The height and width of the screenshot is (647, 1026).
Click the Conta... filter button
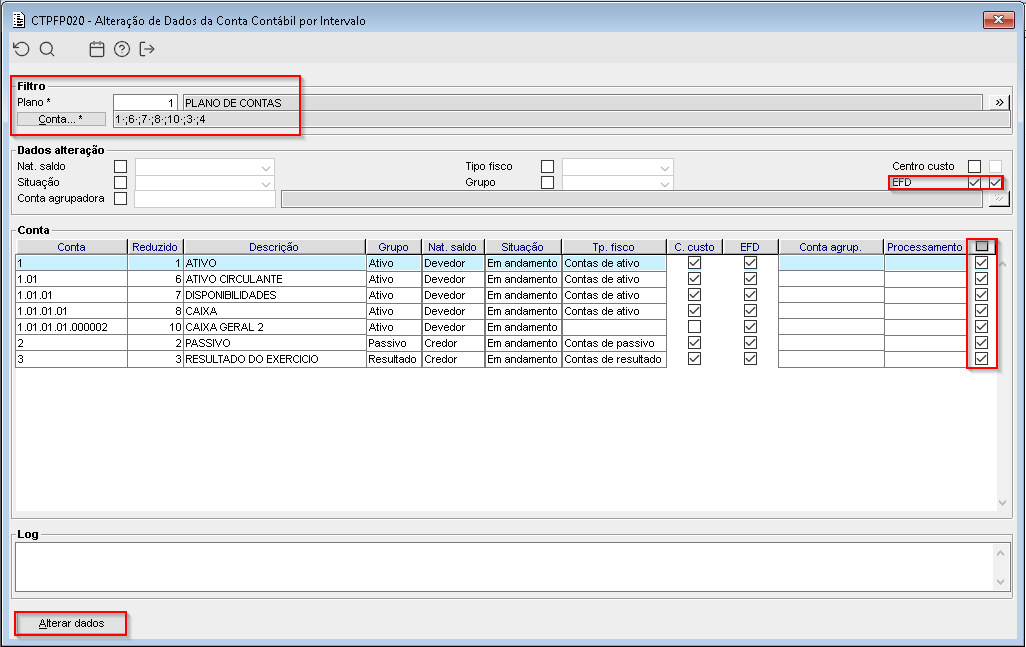coord(61,119)
